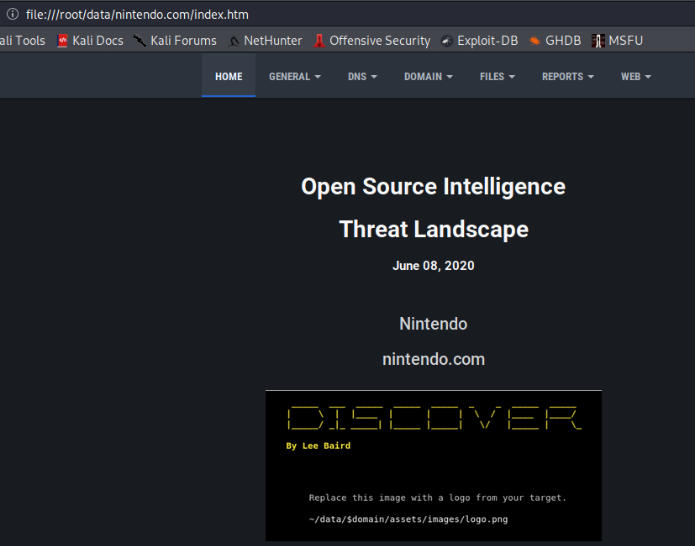Open the REPORTS navigation menu
The image size is (695, 546).
(568, 76)
